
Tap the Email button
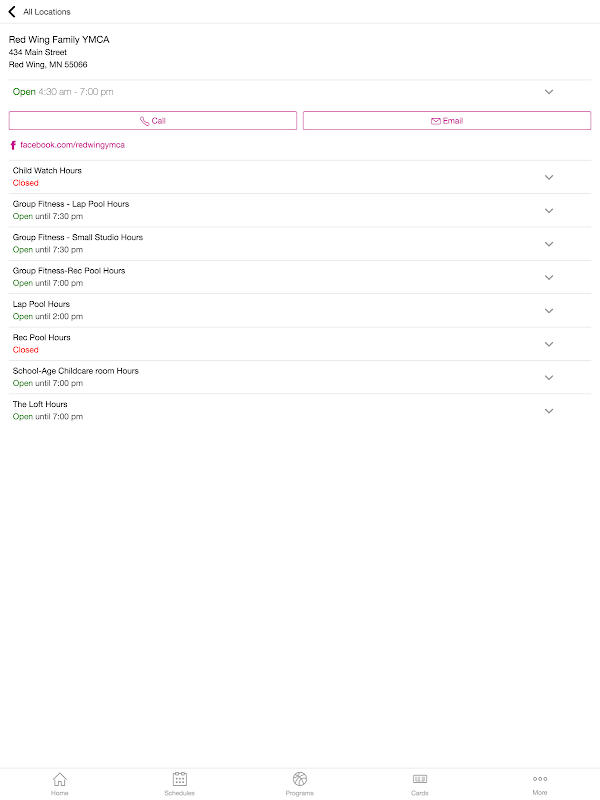447,121
